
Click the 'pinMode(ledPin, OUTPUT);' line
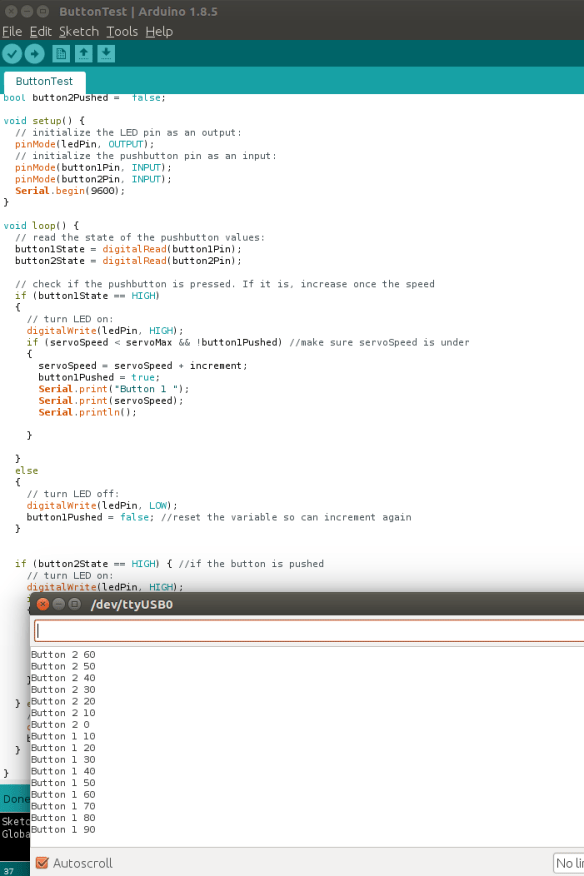[x=84, y=144]
